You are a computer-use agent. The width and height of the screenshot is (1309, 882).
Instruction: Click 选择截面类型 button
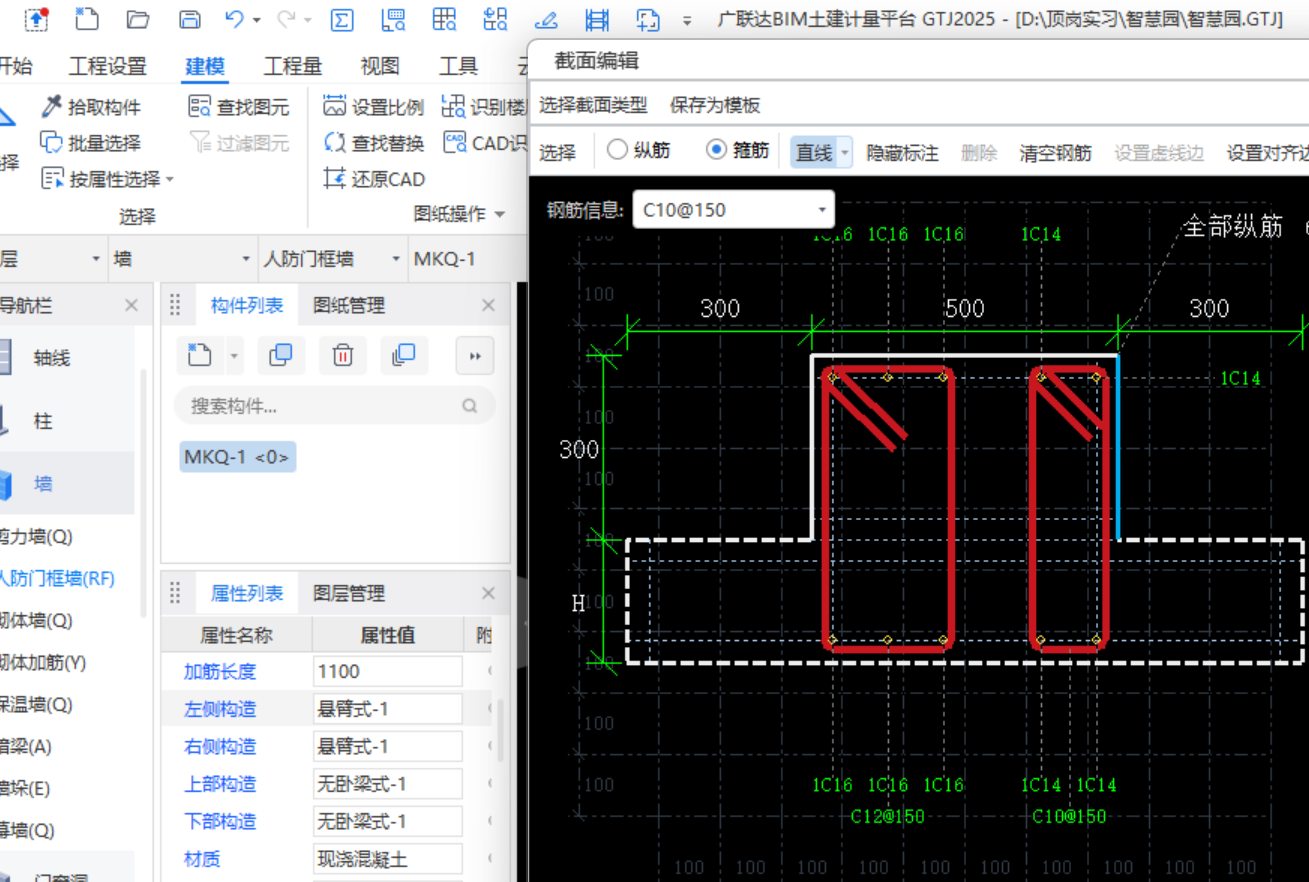(x=593, y=105)
